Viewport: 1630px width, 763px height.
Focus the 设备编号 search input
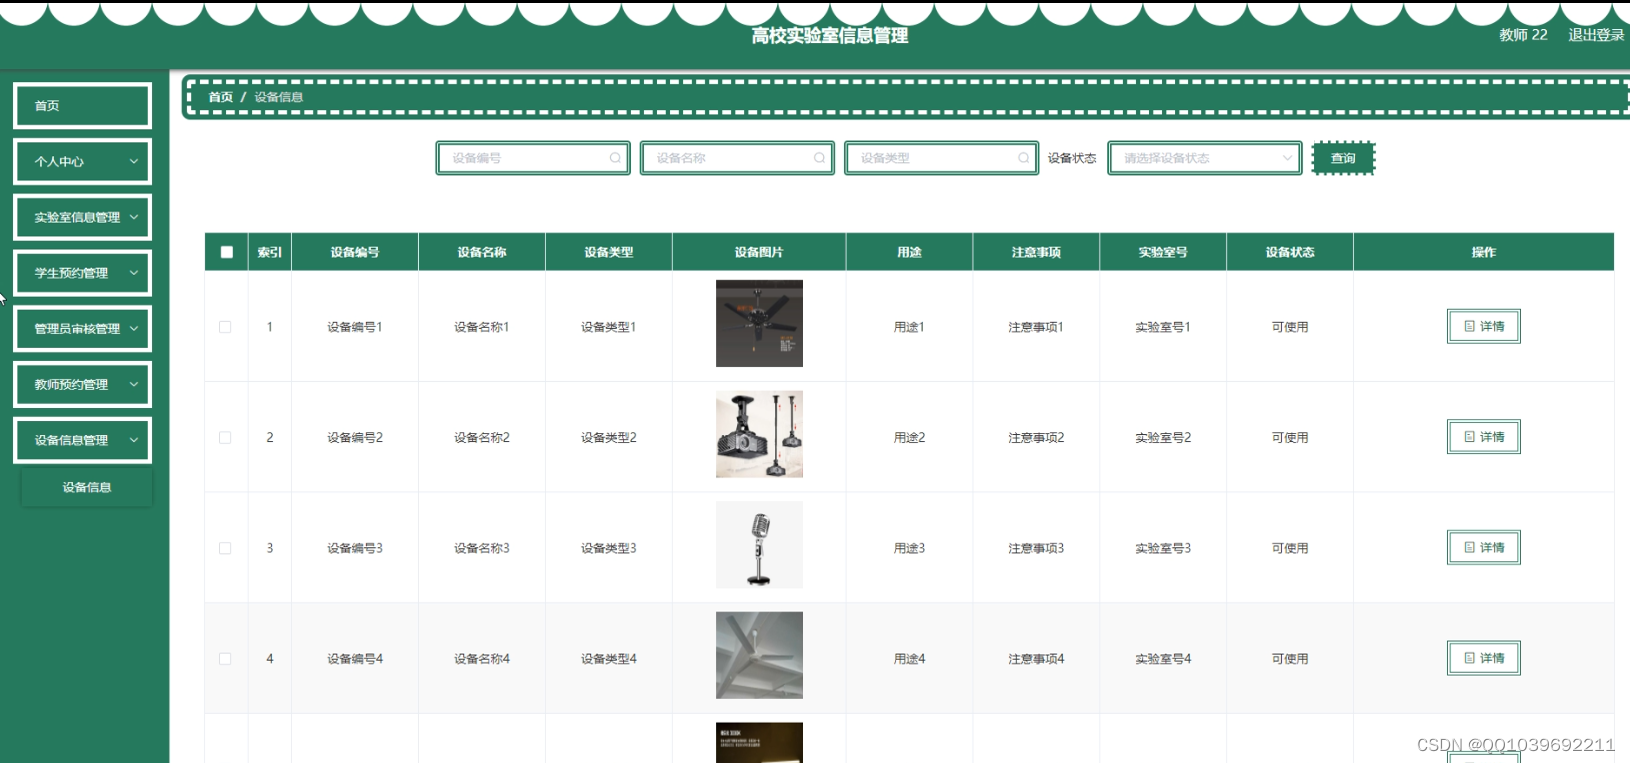(533, 158)
